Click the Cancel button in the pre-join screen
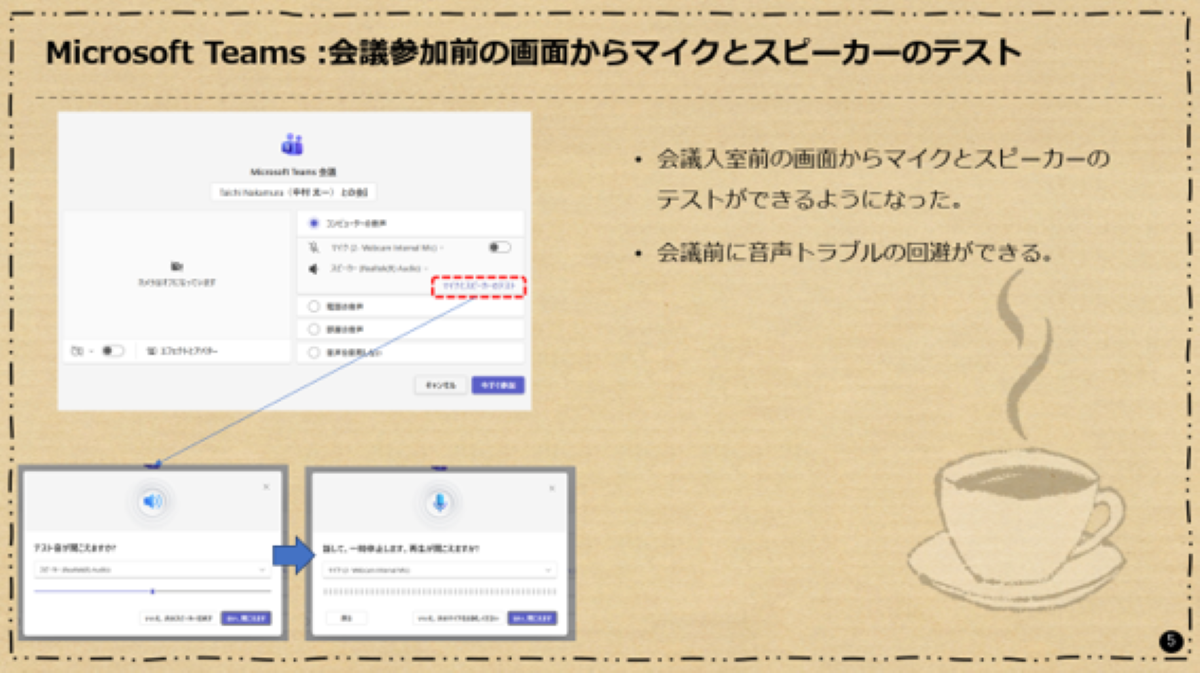 [440, 385]
